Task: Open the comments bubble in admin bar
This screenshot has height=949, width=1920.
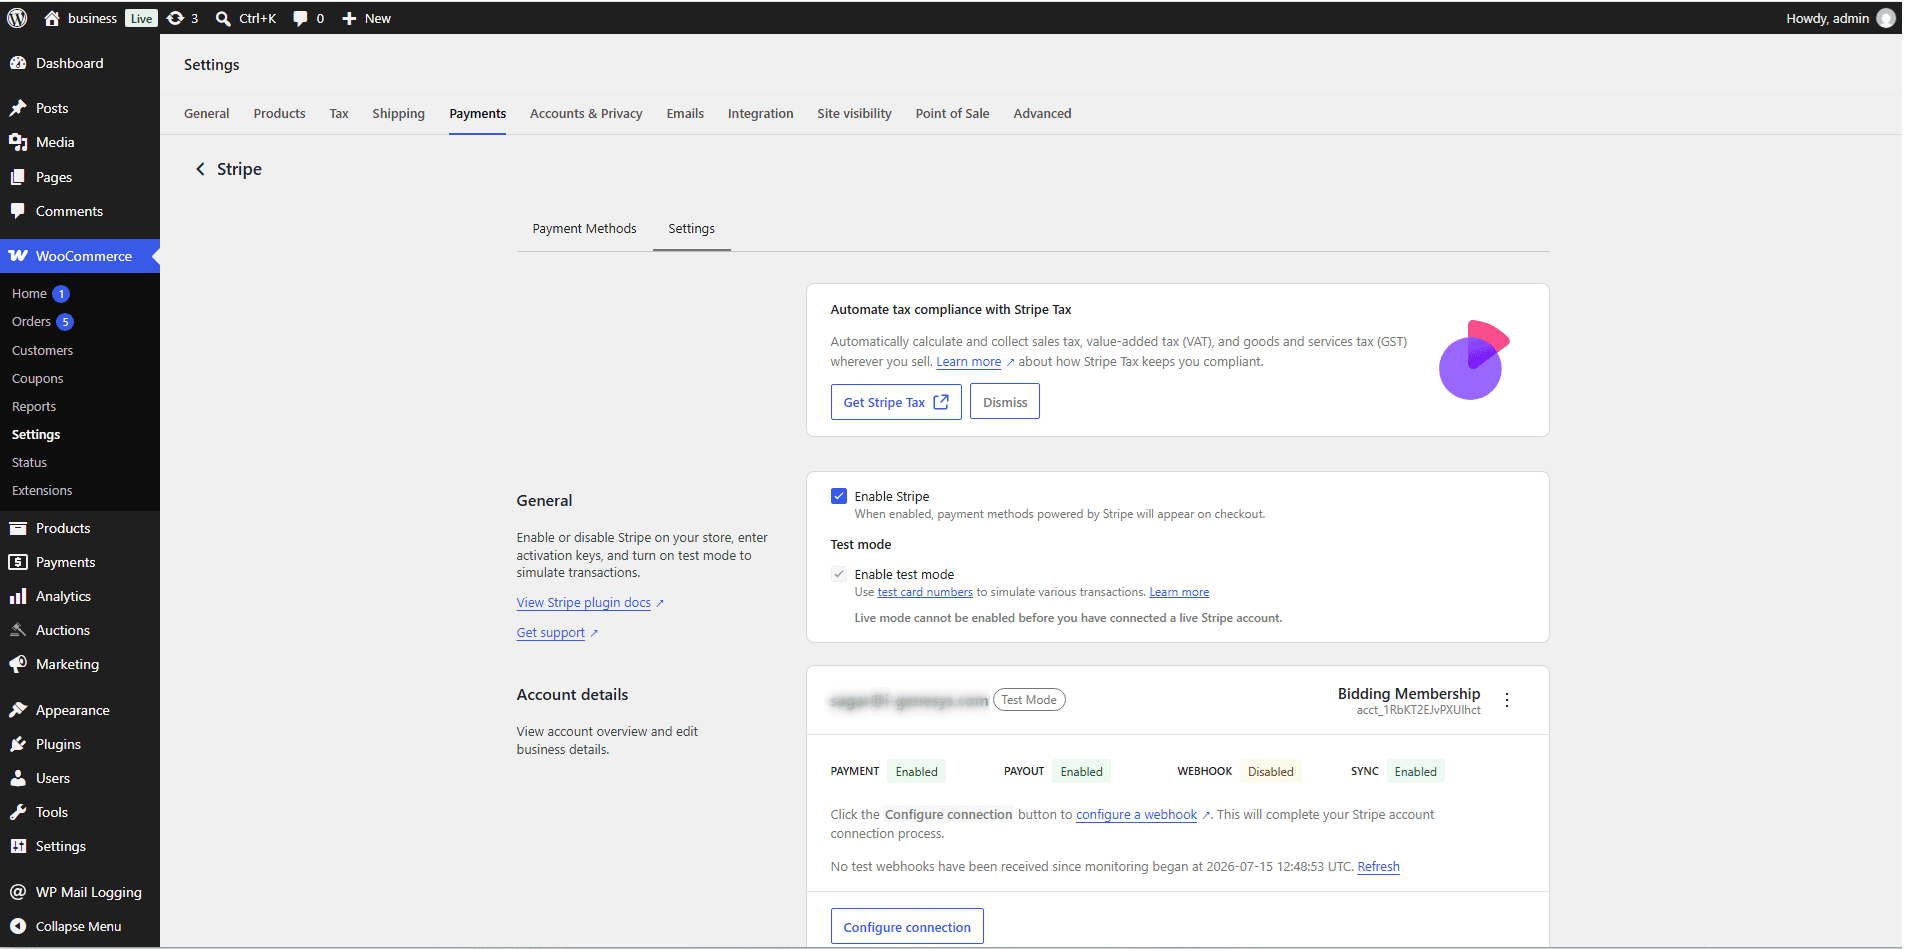Action: click(300, 18)
